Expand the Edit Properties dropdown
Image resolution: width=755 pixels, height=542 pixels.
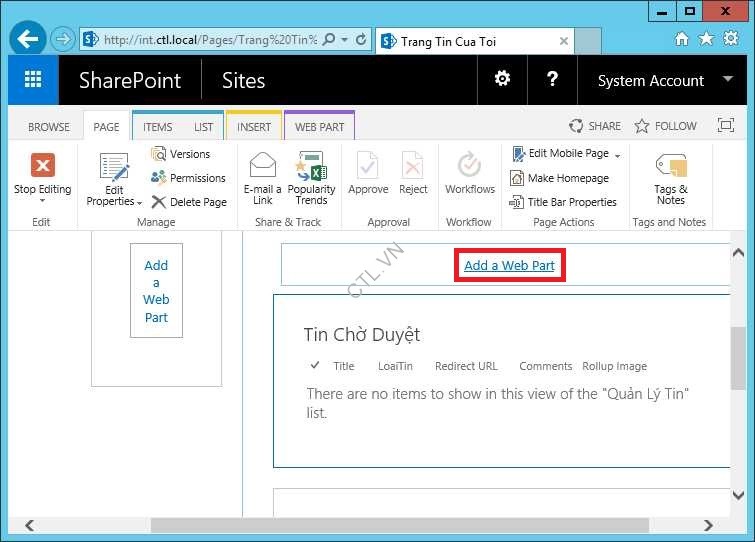tap(115, 201)
